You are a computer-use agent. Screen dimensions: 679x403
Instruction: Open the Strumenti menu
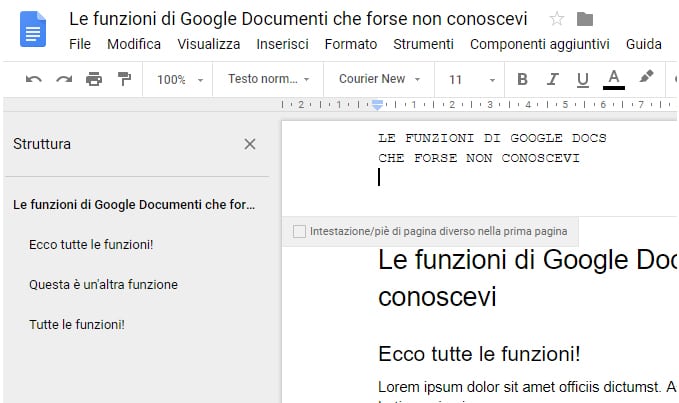point(423,44)
